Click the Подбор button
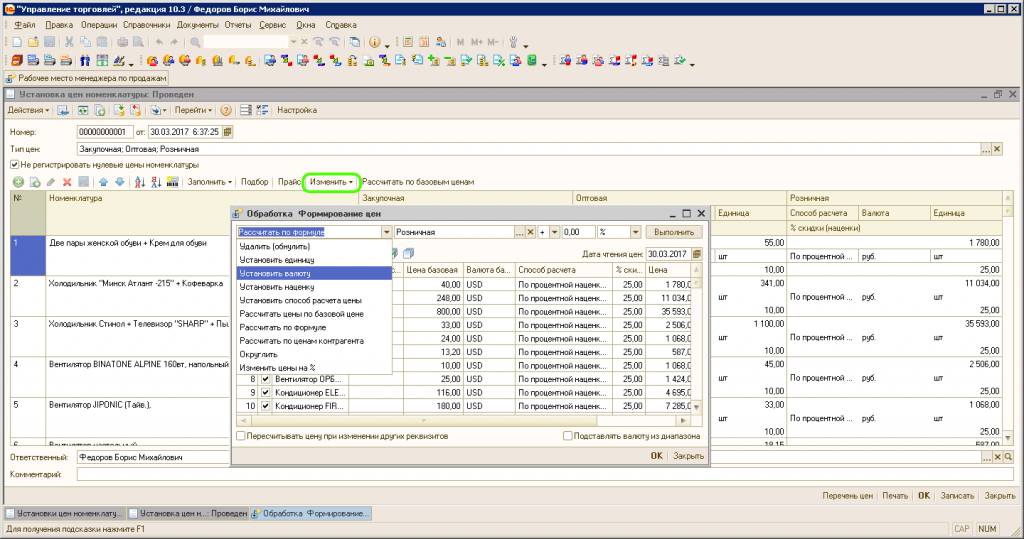1024x539 pixels. [x=254, y=182]
